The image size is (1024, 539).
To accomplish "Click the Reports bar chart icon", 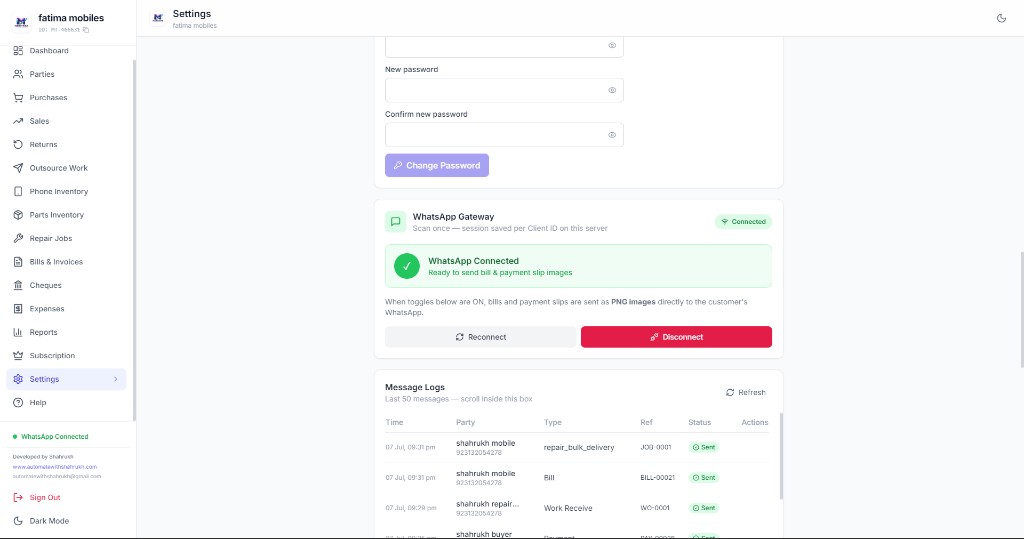I will click(x=18, y=332).
